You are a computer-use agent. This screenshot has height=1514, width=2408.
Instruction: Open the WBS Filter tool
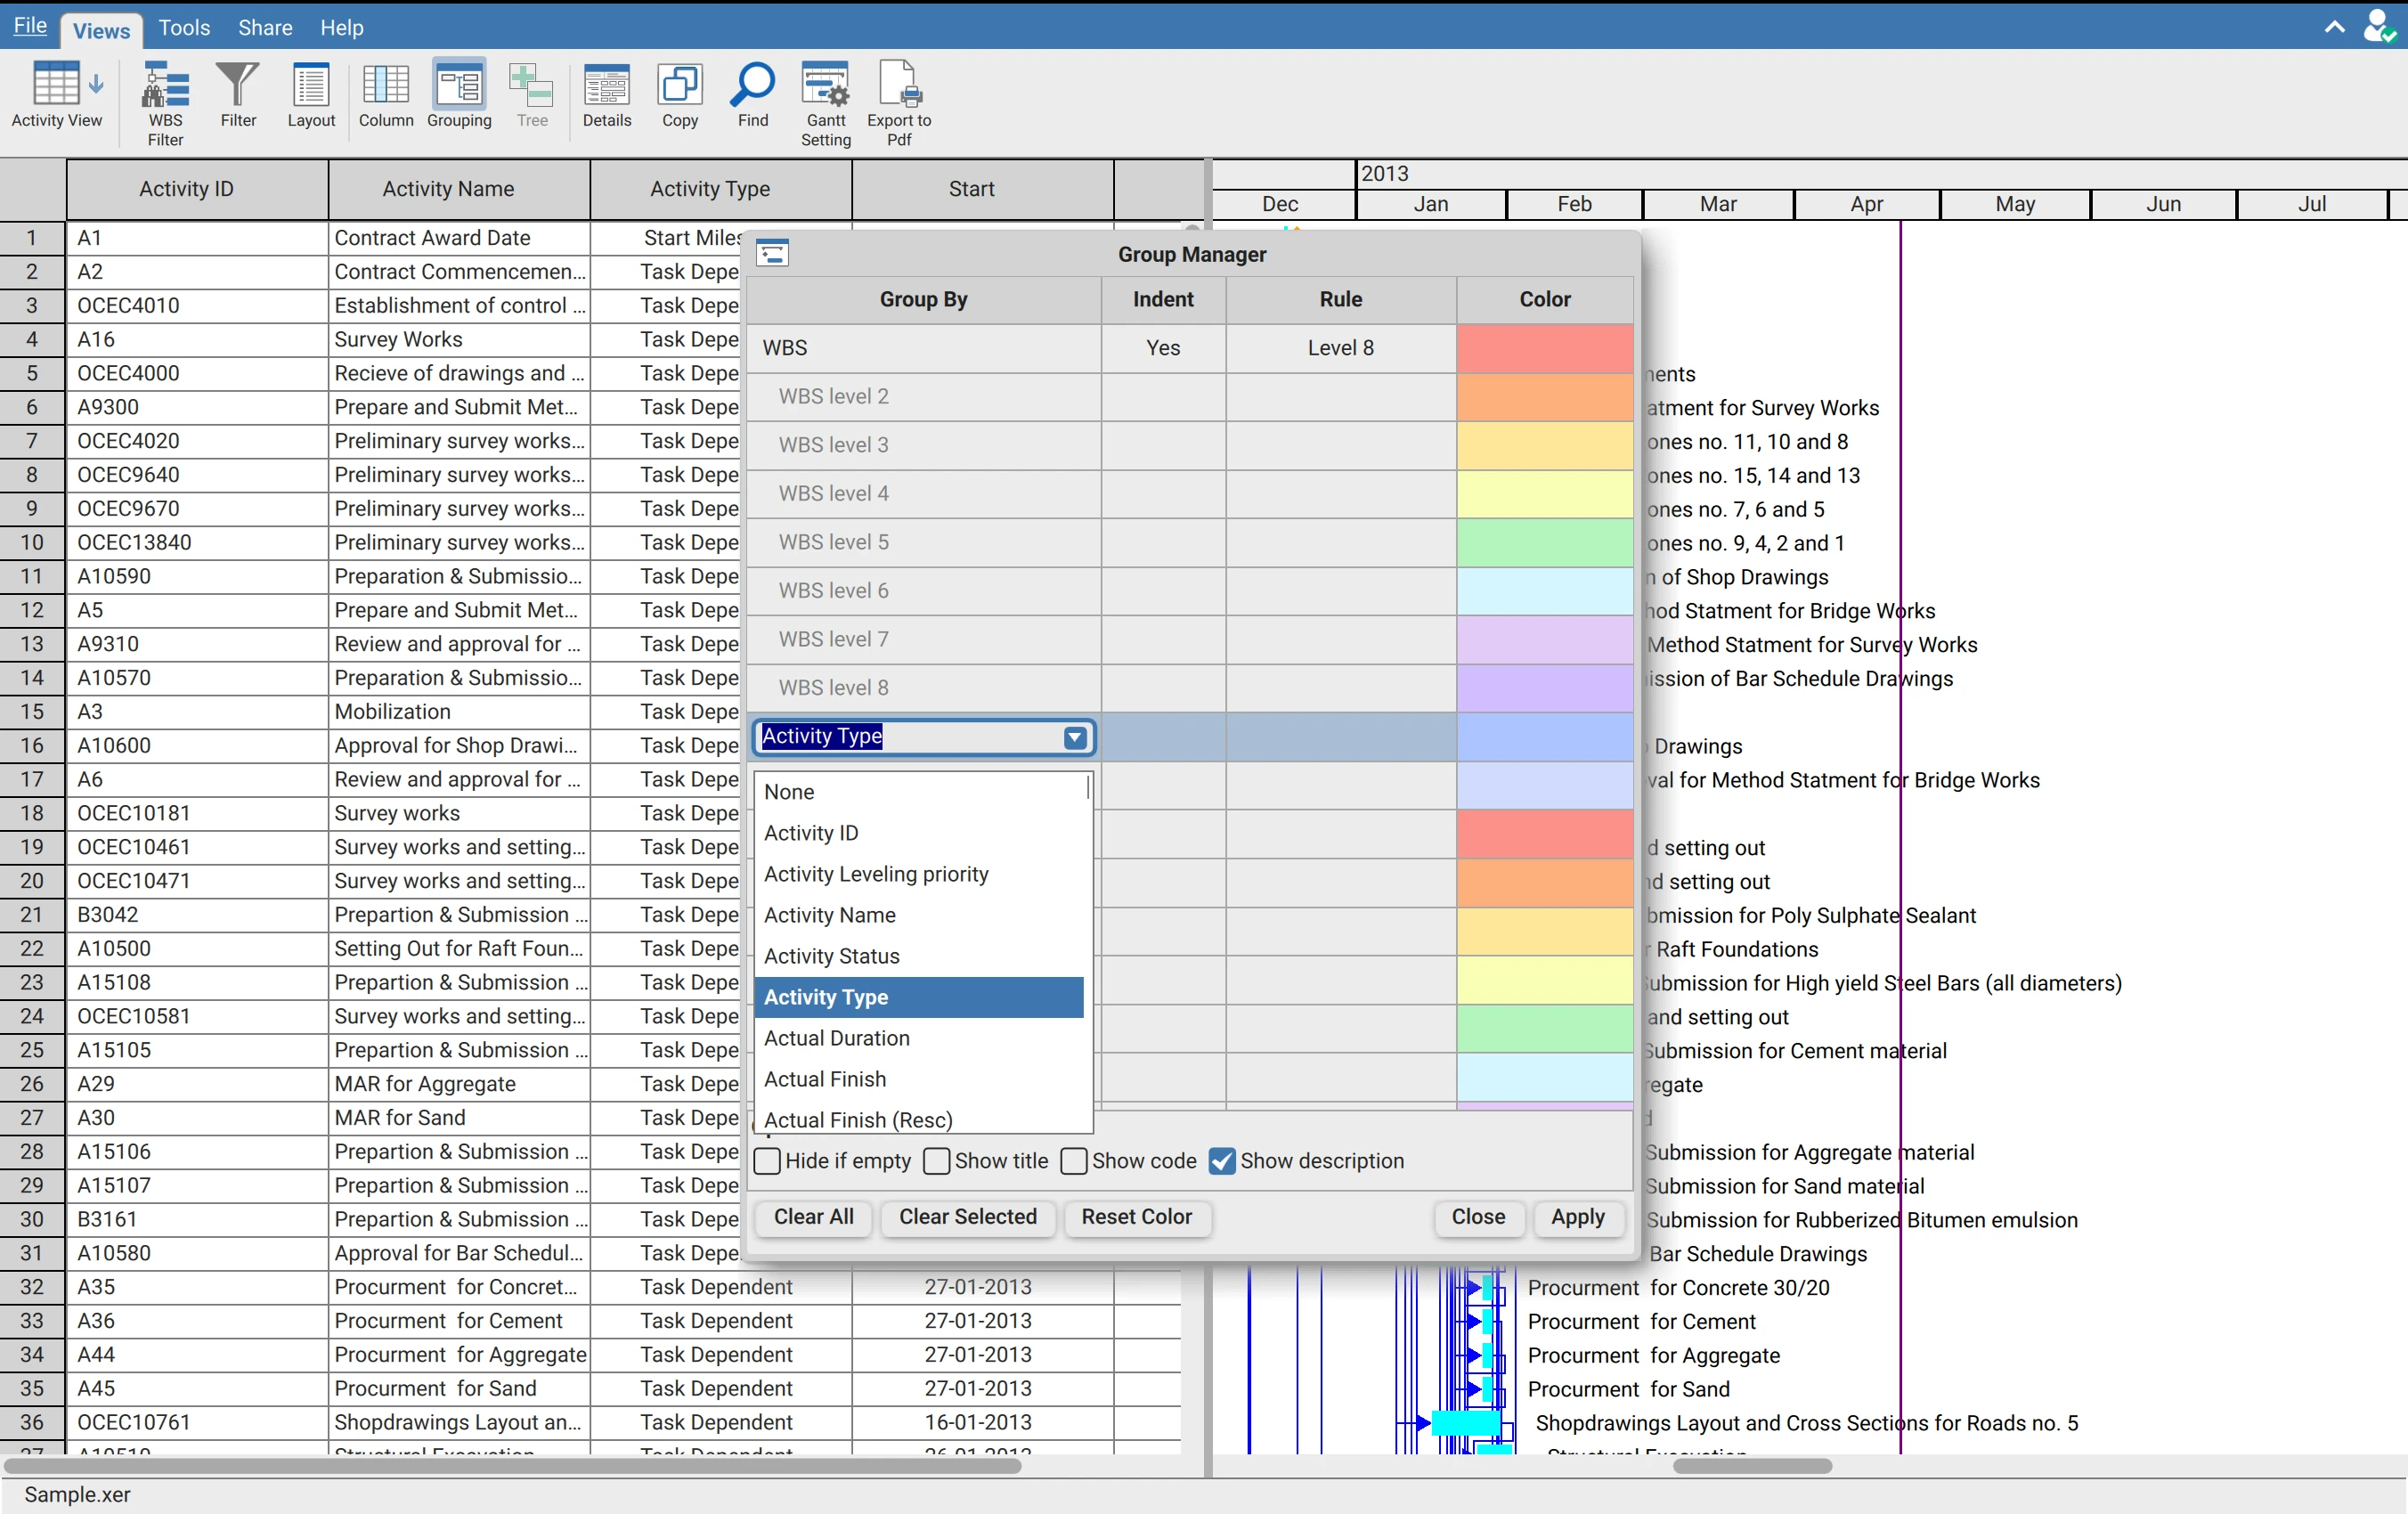[x=165, y=104]
